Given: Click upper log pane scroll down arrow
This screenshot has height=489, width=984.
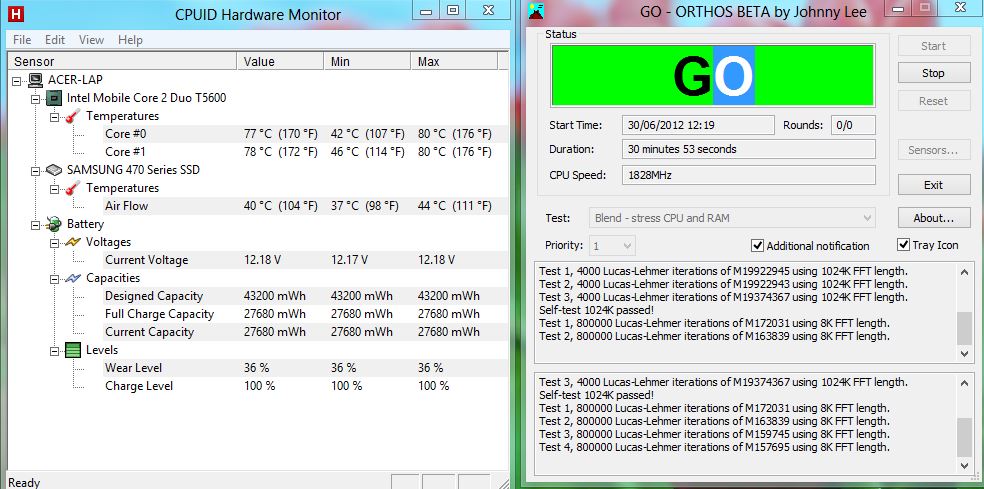Looking at the screenshot, I should coord(965,353).
